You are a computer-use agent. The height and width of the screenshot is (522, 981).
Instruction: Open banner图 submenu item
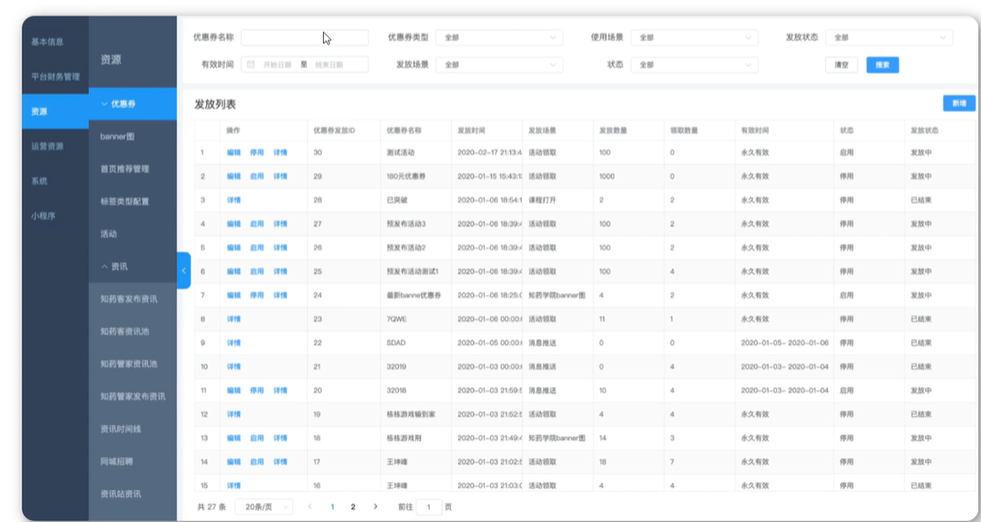[133, 136]
